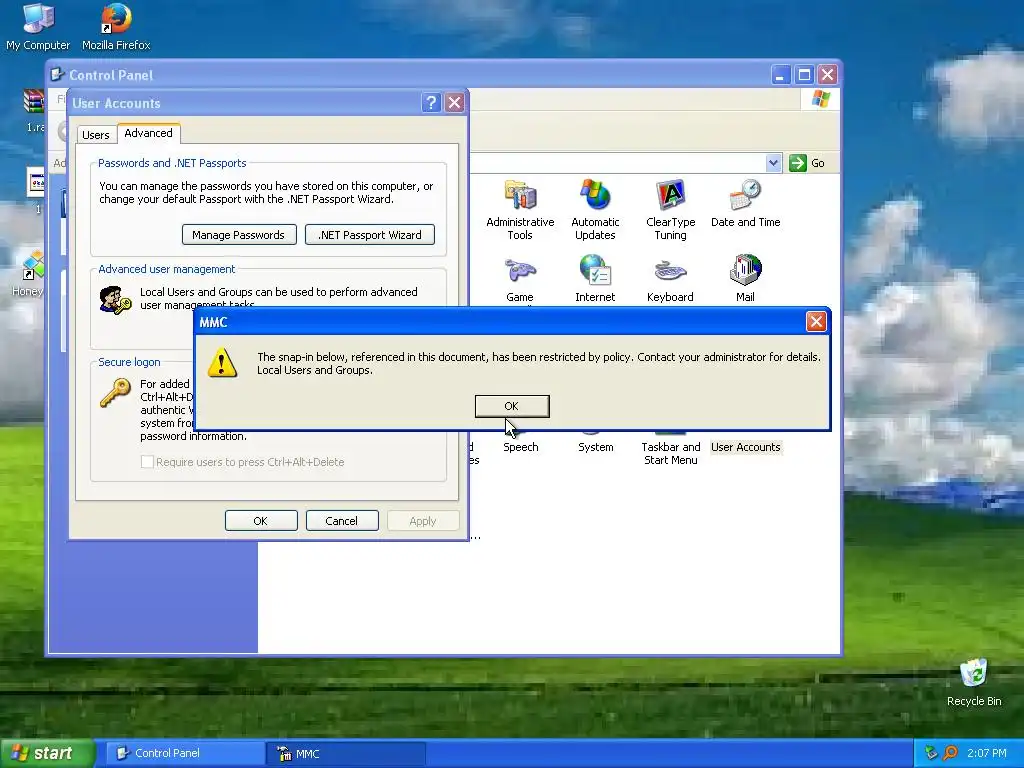Screen dimensions: 1024x768
Task: Select the Mail icon
Action: (745, 279)
